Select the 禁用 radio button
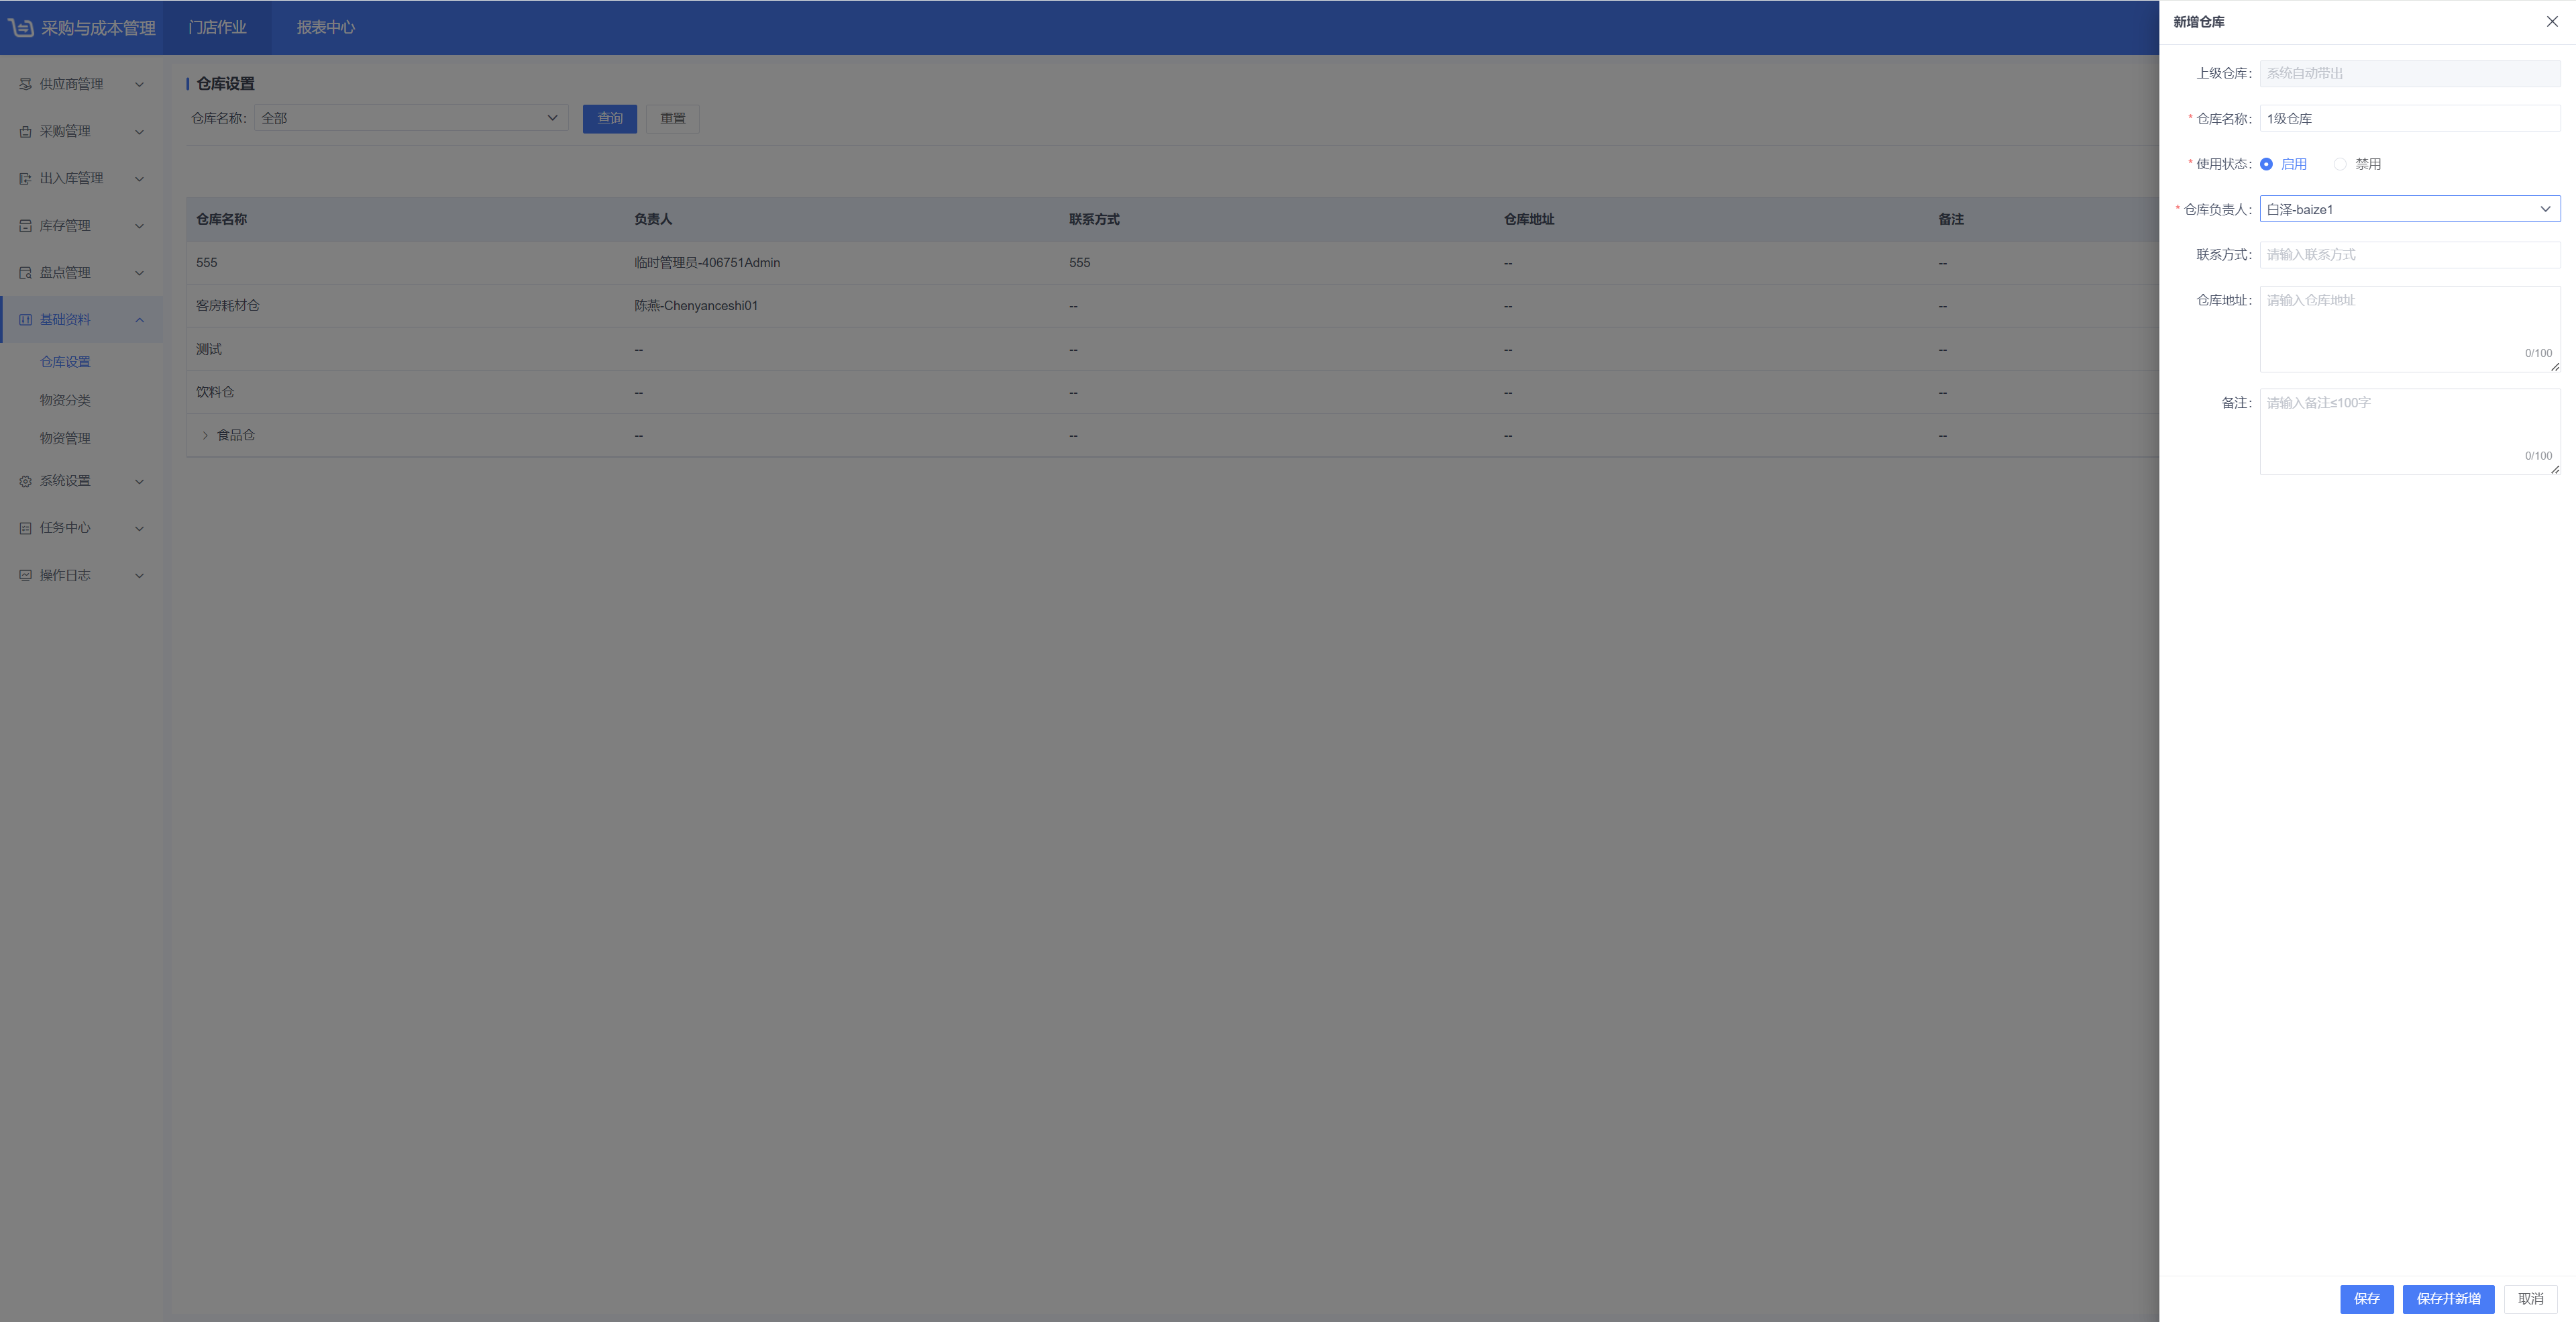The height and width of the screenshot is (1322, 2576). pos(2340,164)
